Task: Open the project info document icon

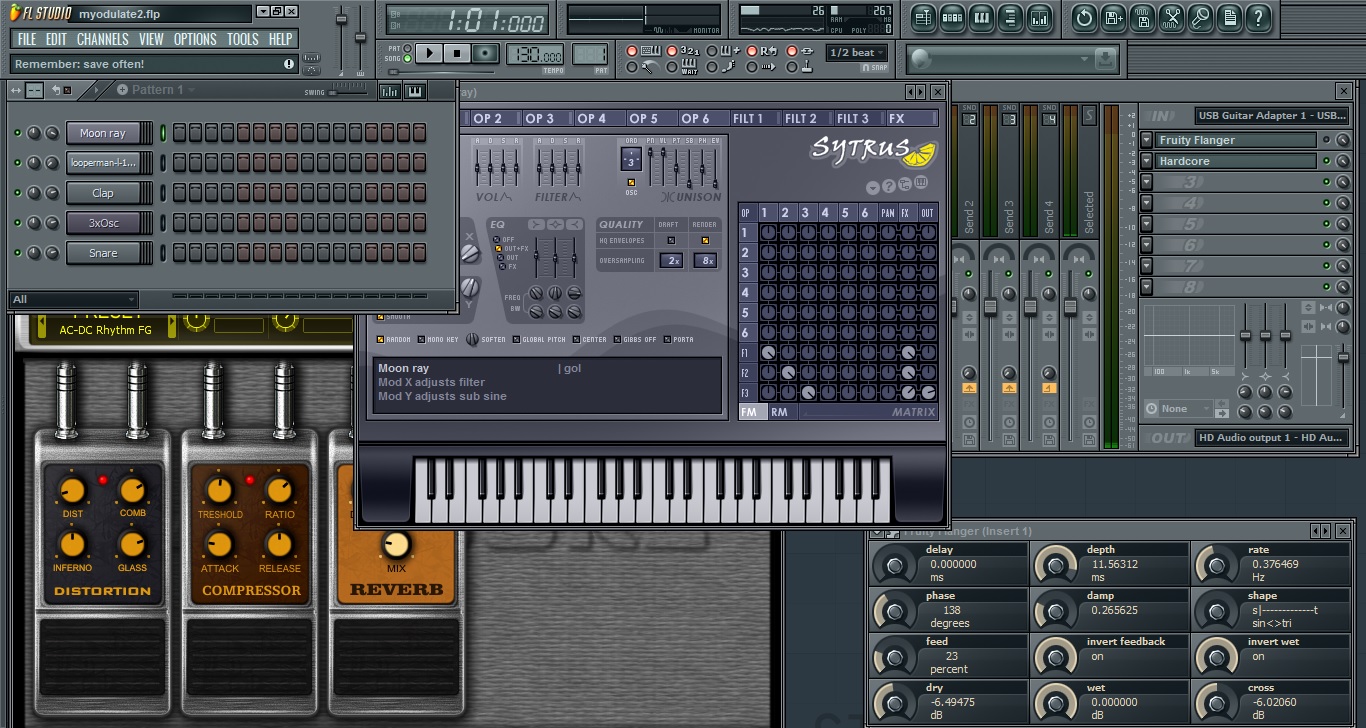Action: pyautogui.click(x=1229, y=17)
